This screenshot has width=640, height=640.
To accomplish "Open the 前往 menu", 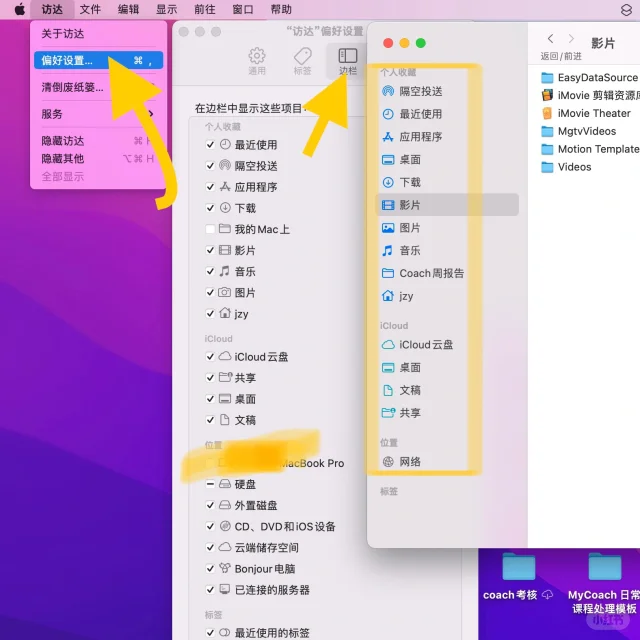I will (204, 9).
